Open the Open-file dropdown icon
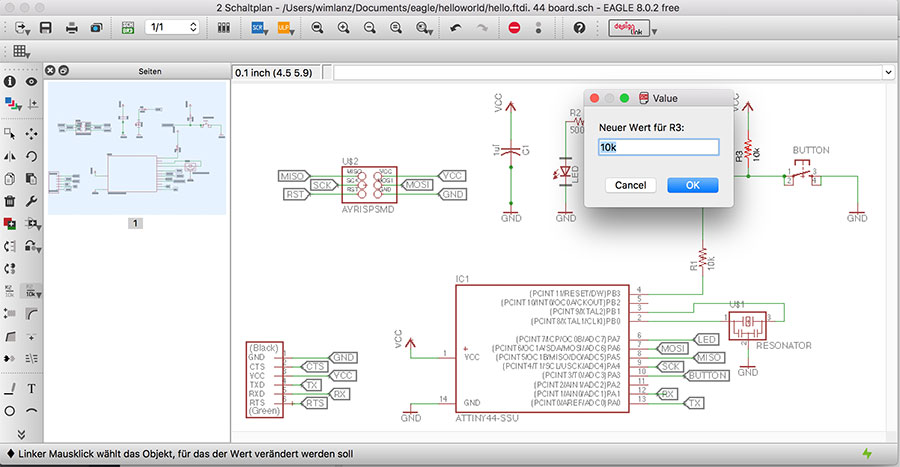900x467 pixels. point(22,28)
